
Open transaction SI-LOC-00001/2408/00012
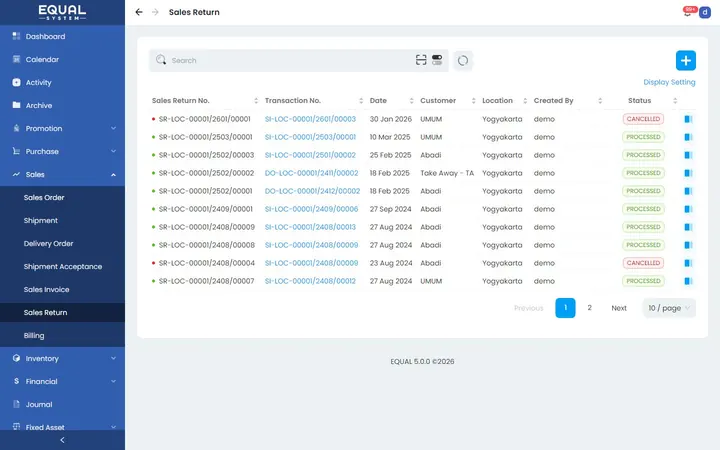310,281
